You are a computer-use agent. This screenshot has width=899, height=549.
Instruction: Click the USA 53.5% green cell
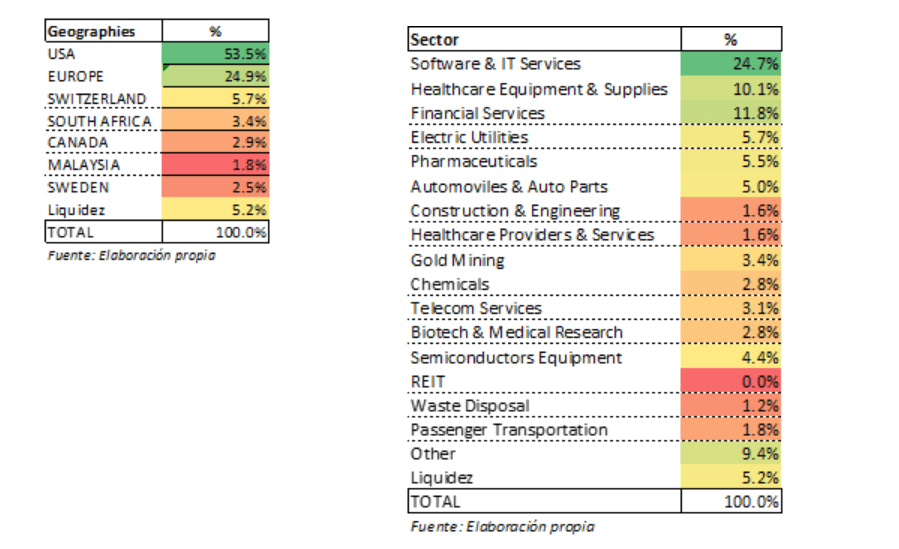click(216, 53)
